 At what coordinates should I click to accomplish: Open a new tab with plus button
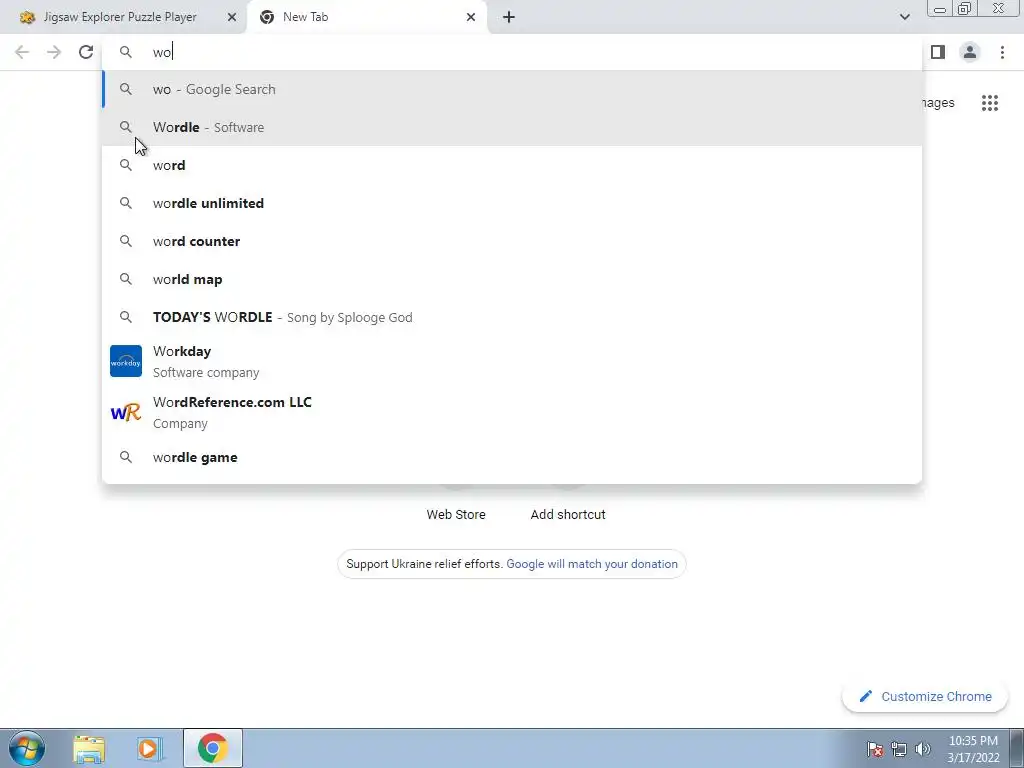coord(509,17)
